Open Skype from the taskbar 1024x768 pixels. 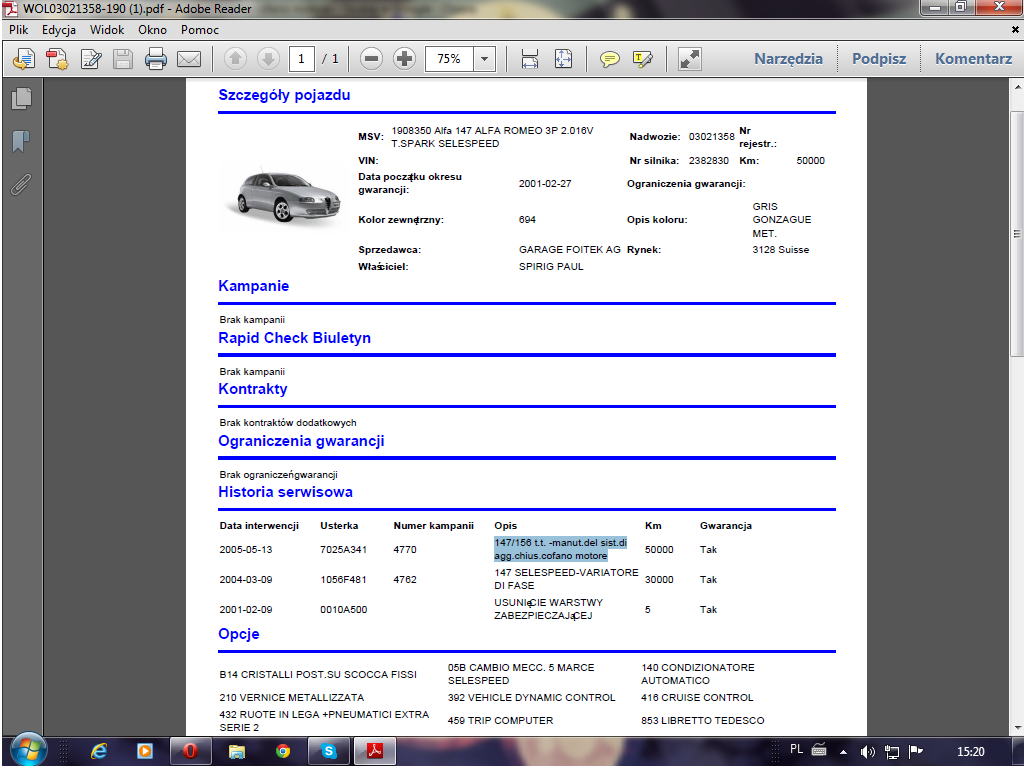328,750
